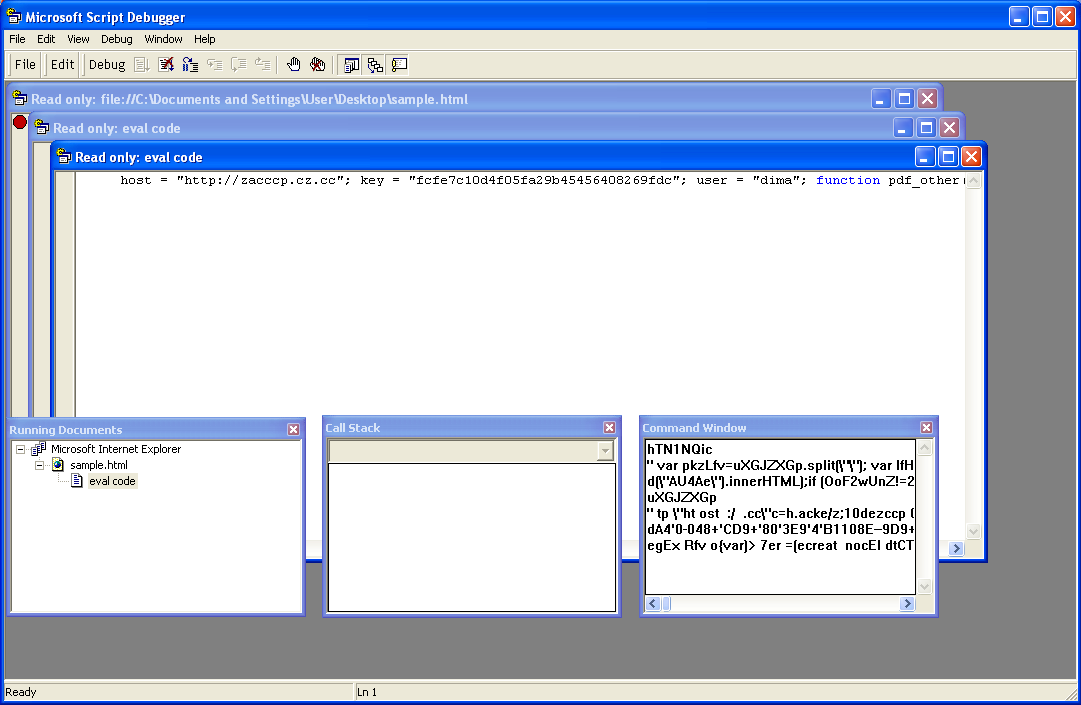Click the Step Into toolbar icon
Viewport: 1081px width, 705px height.
(x=214, y=65)
